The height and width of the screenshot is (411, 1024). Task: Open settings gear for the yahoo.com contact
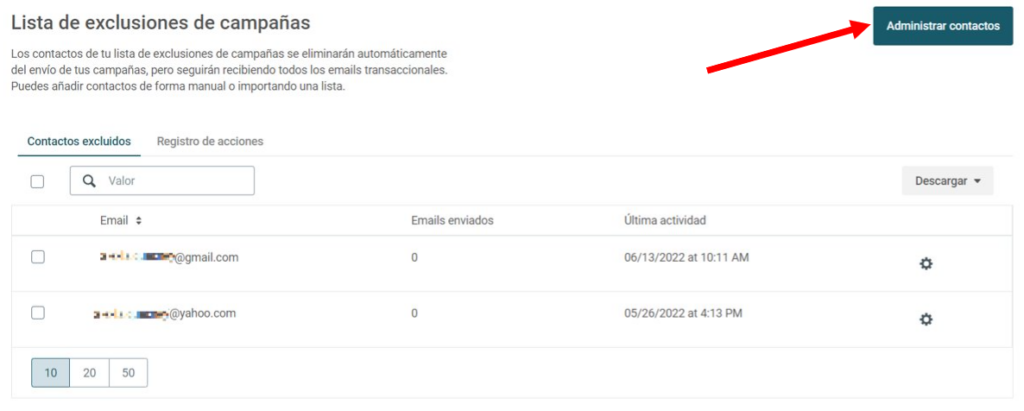pos(925,320)
